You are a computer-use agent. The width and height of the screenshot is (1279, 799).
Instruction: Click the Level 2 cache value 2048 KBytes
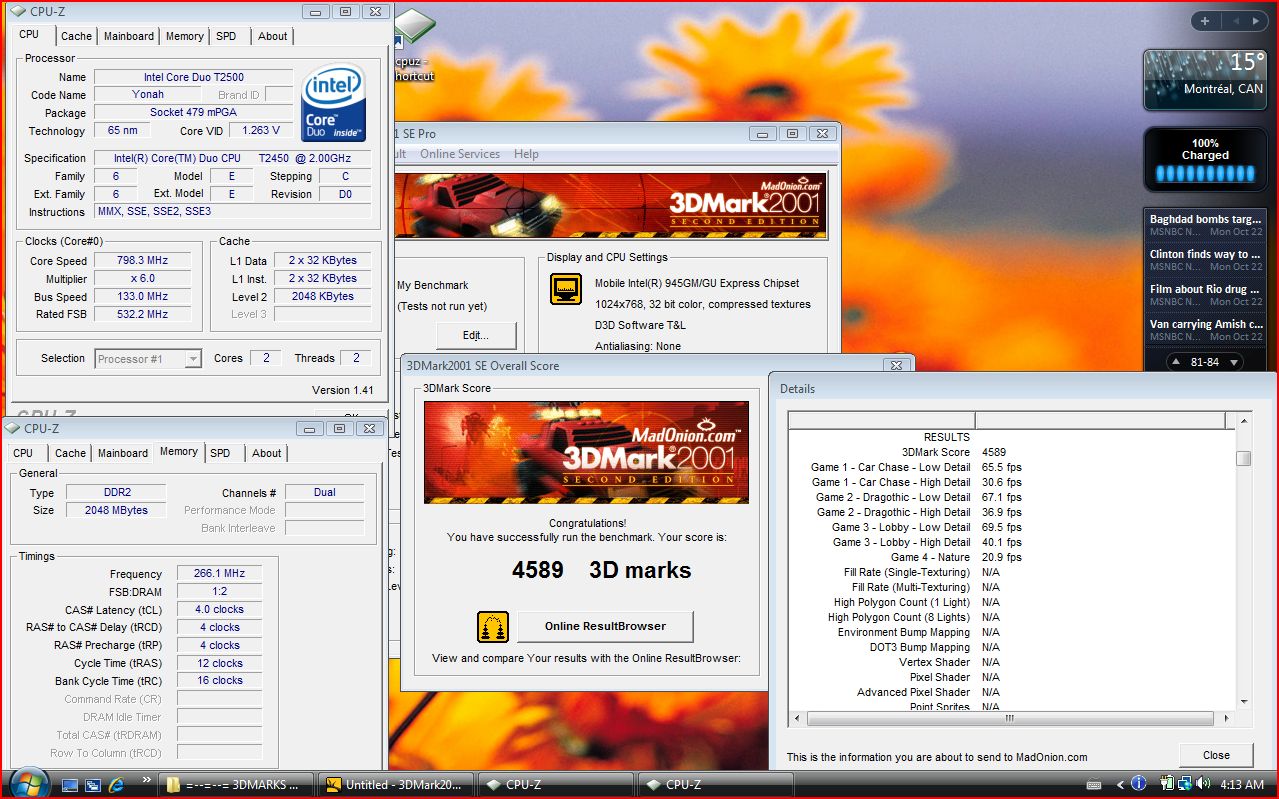click(322, 297)
